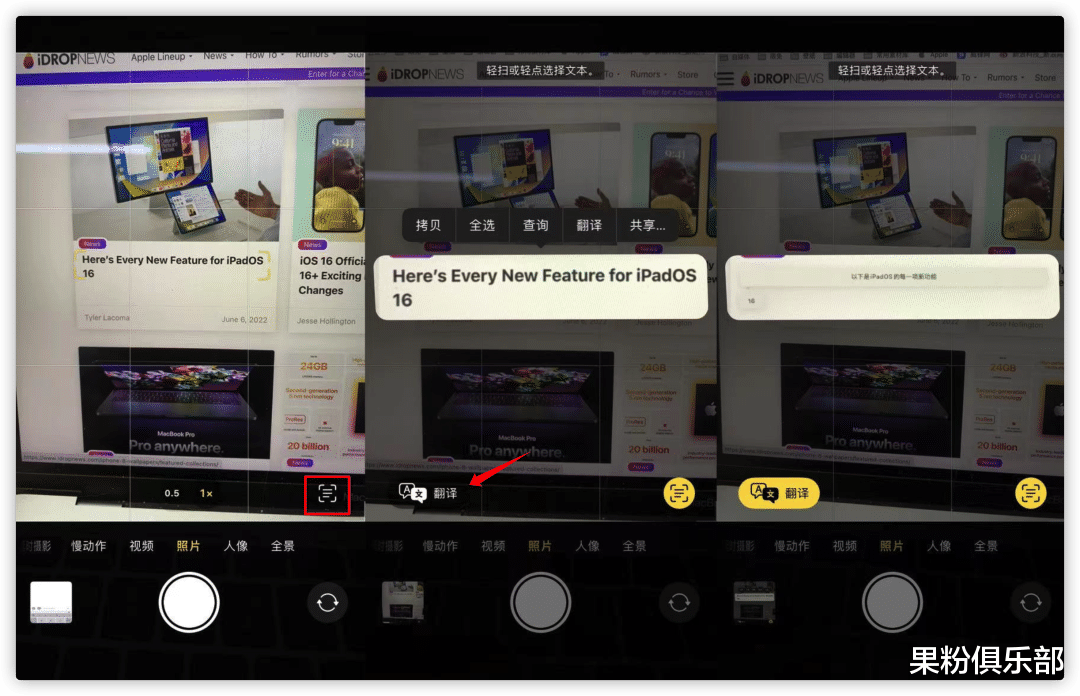Image resolution: width=1080 pixels, height=696 pixels.
Task: Switch to 全景 mode in middle screen
Action: [x=634, y=546]
